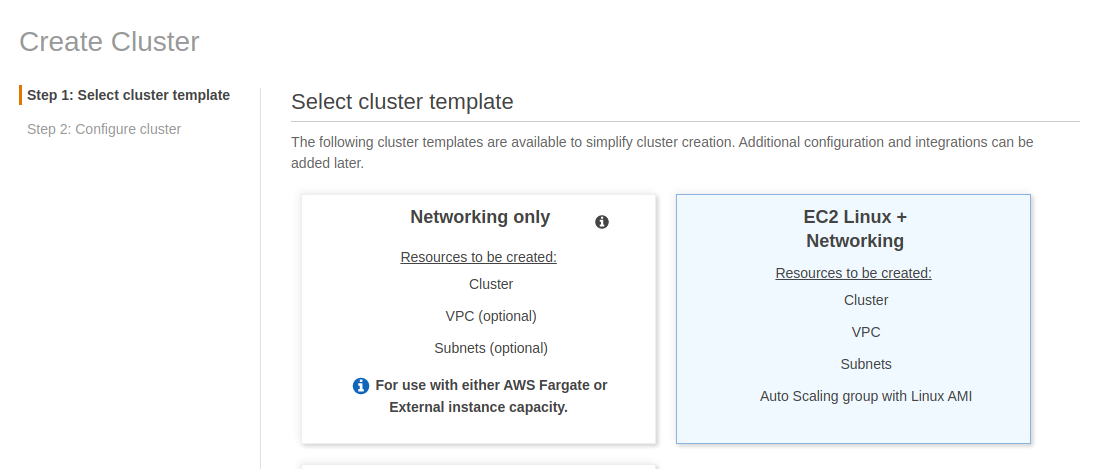
Task: Click Resources to be created under Networking only
Action: tap(478, 257)
